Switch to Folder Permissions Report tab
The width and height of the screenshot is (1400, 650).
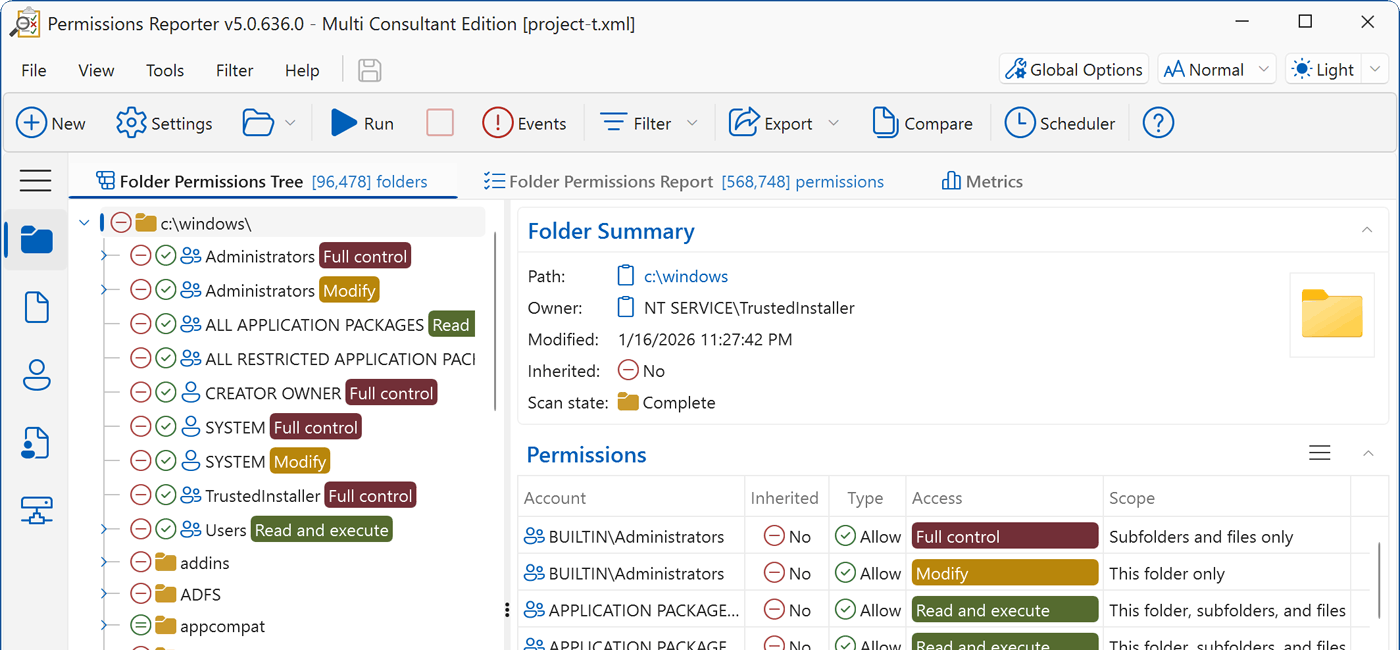[684, 181]
